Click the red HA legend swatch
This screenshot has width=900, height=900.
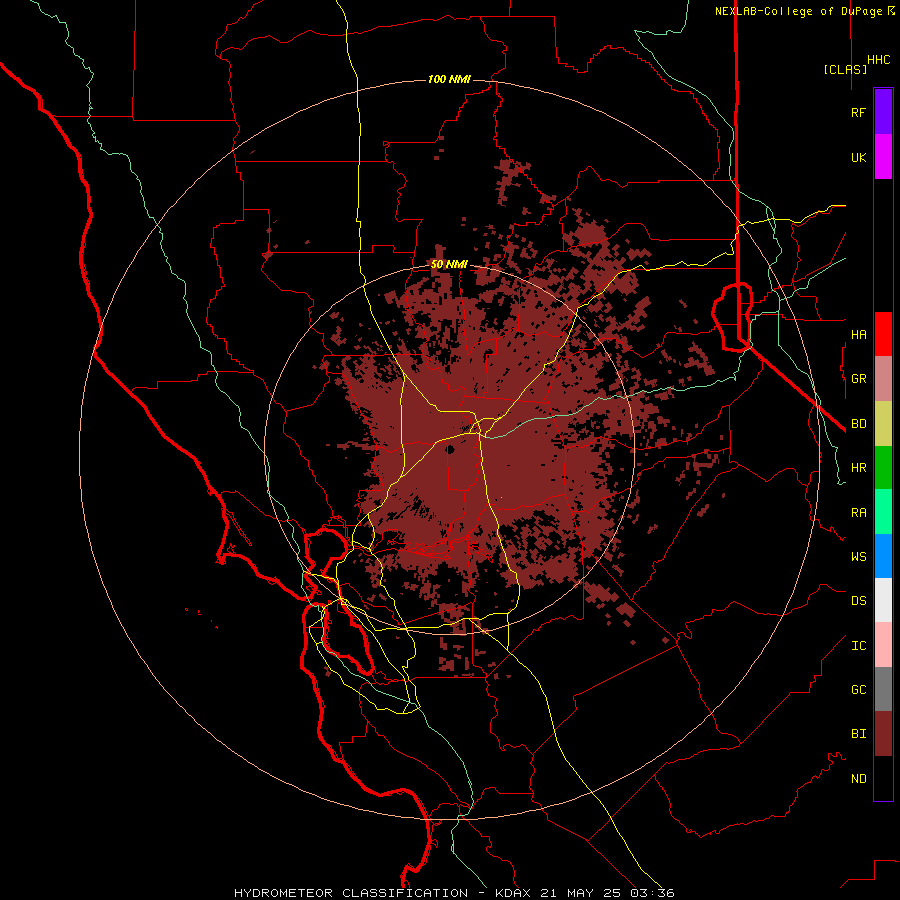pos(883,334)
